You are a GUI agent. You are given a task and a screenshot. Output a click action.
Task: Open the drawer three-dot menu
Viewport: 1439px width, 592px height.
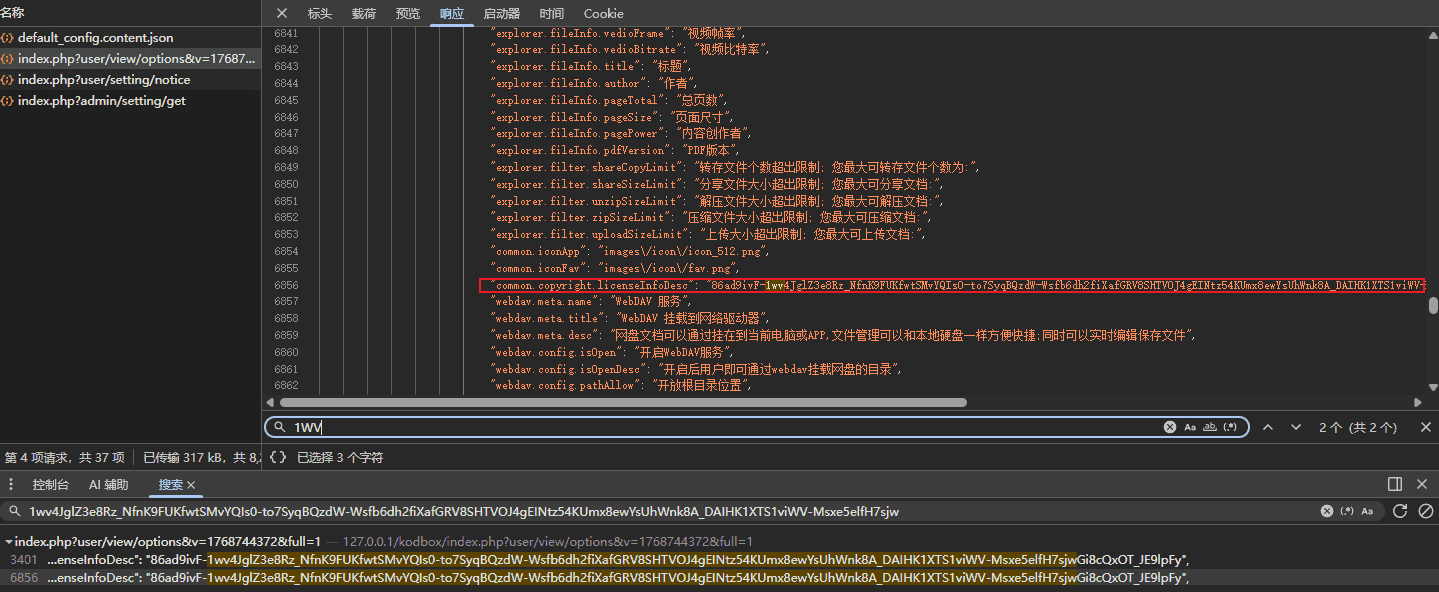coord(13,484)
